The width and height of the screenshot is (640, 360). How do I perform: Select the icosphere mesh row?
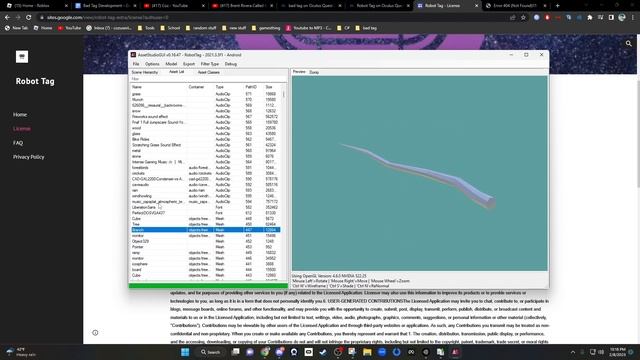tap(206, 264)
